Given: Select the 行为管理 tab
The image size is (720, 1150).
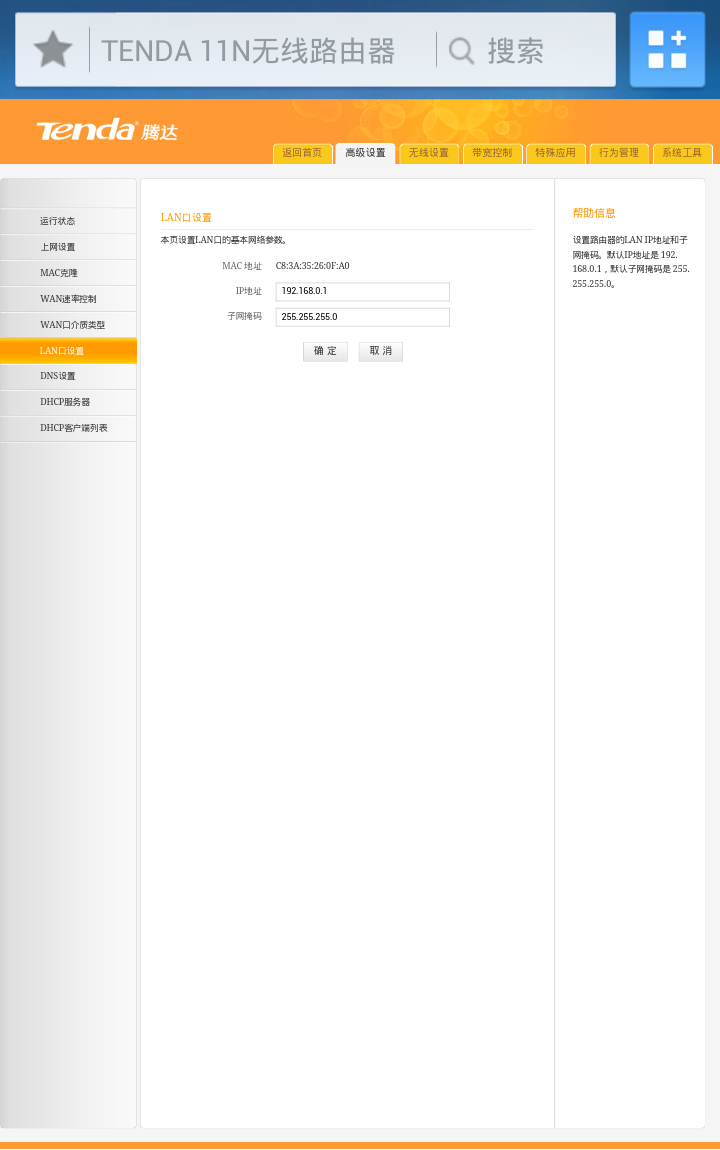Looking at the screenshot, I should tap(619, 153).
